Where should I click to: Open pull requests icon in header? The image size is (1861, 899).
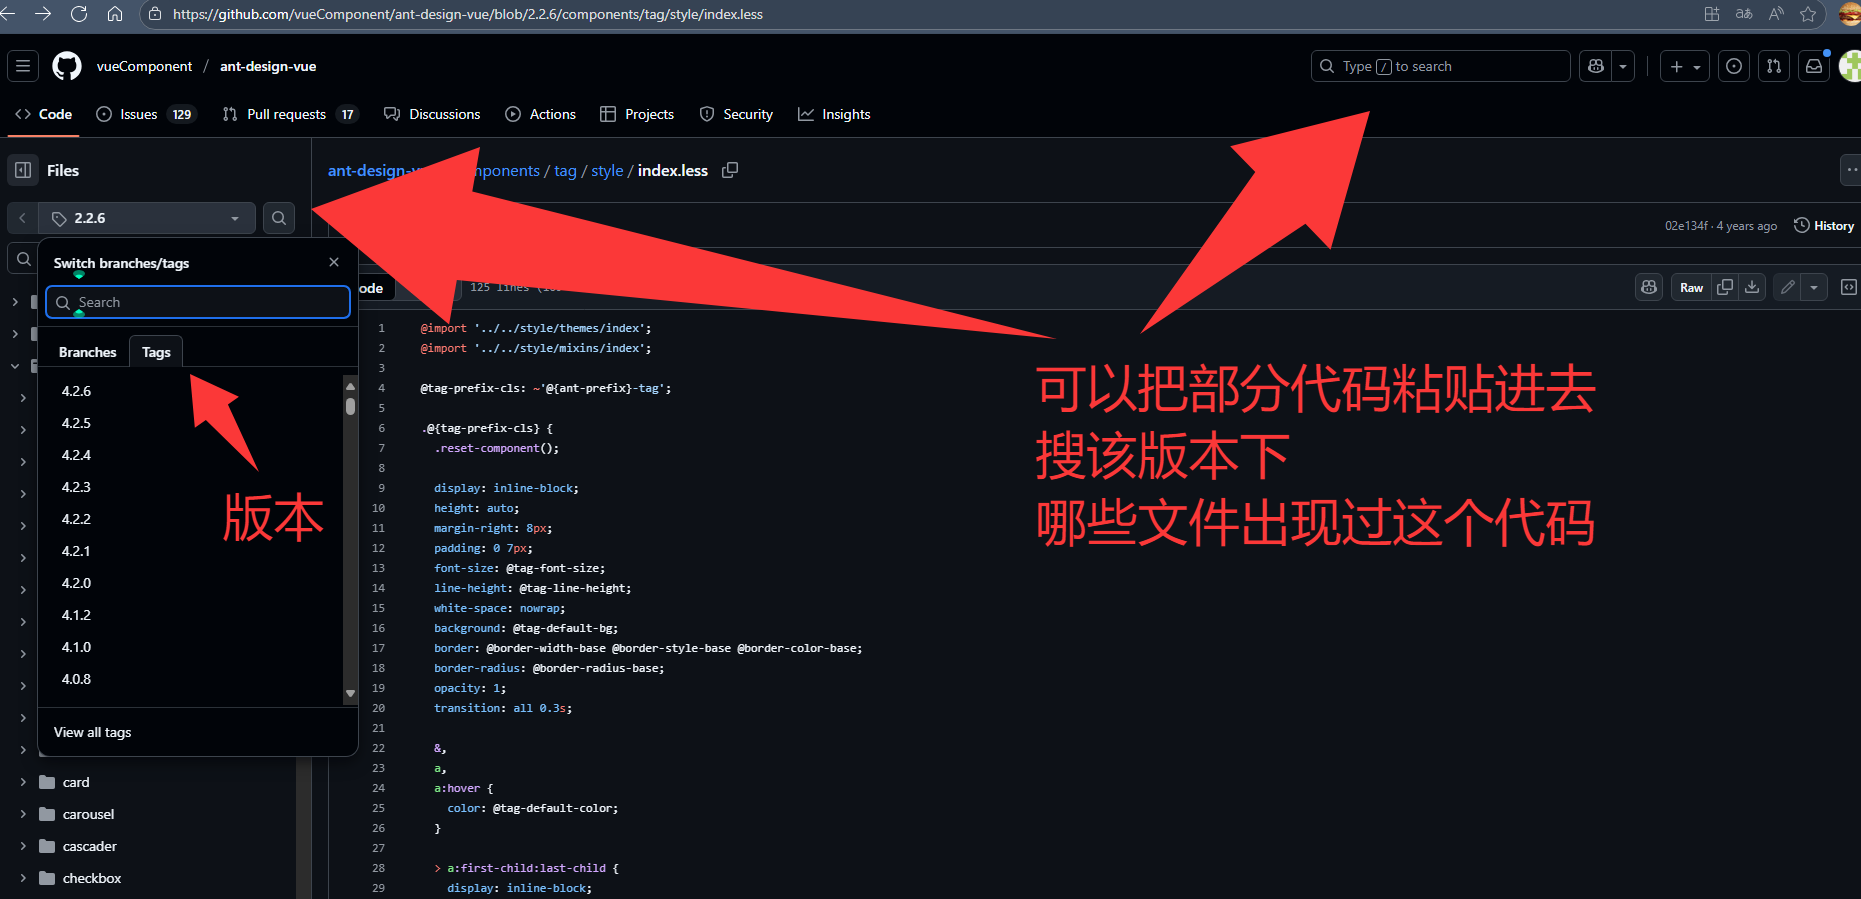coord(1774,66)
